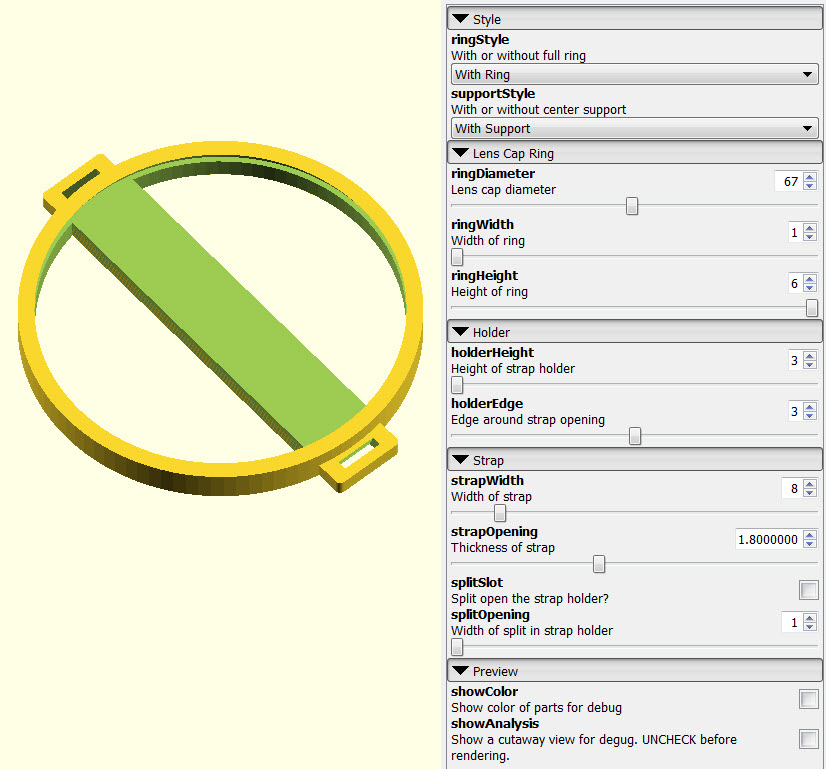Viewport: 826px width, 769px height.
Task: Click the strapWidth slider handle
Action: [500, 513]
